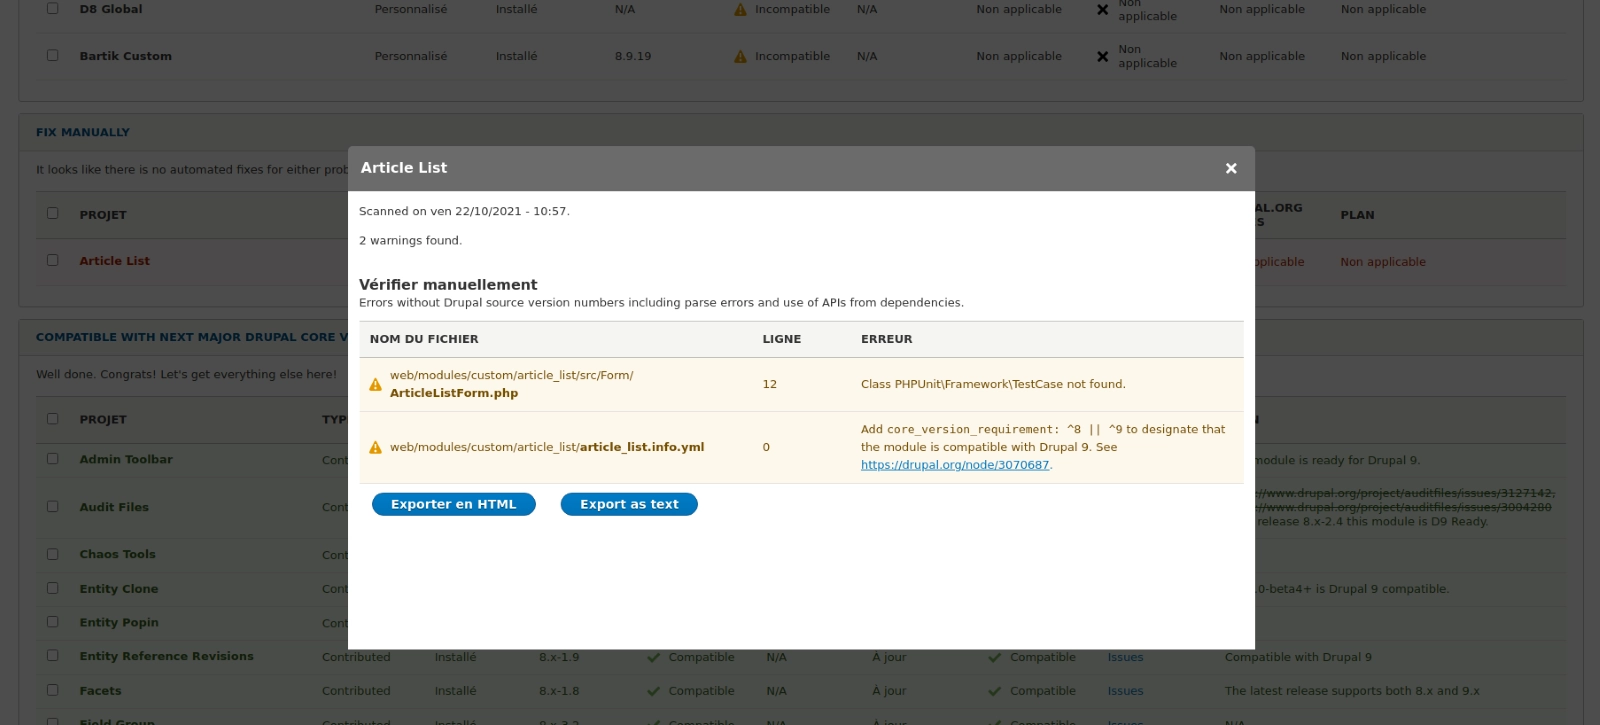Viewport: 1600px width, 725px height.
Task: Click the green checkmark before Compatible in Facets row
Action: pyautogui.click(x=653, y=691)
